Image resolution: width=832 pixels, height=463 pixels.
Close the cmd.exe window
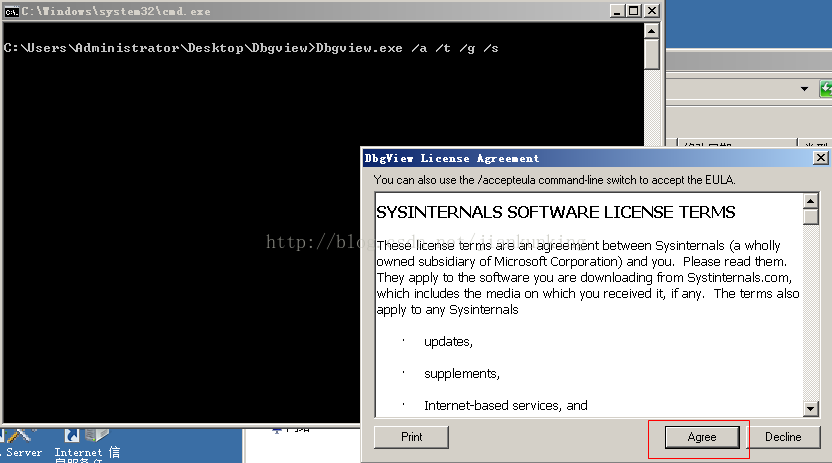point(652,11)
